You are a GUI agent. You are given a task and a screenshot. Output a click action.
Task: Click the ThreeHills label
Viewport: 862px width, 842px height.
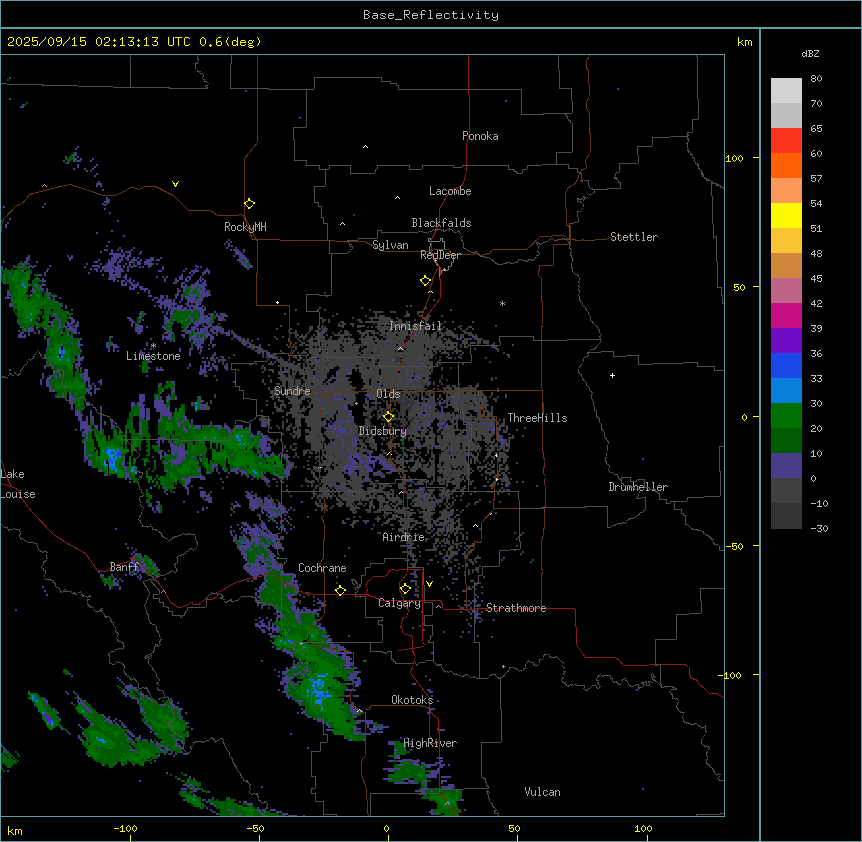(x=537, y=418)
